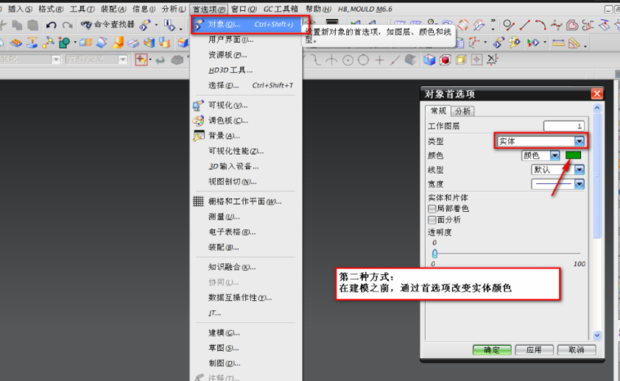Screen dimensions: 620x381
Task: Click the 可视化 menu entry icon
Action: click(198, 105)
